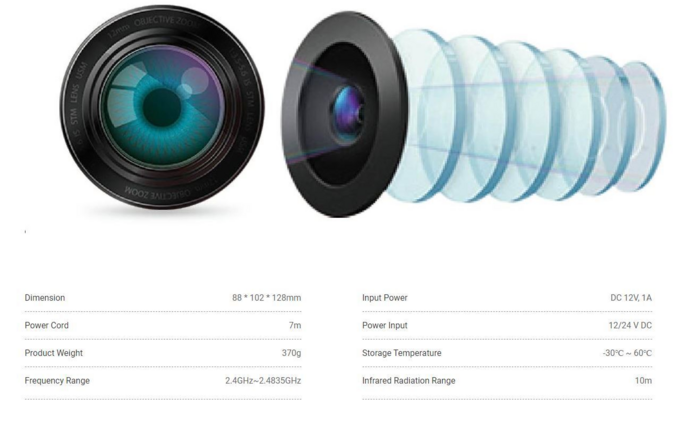The image size is (700, 425).
Task: Select the Product Weight label
Action: point(54,353)
